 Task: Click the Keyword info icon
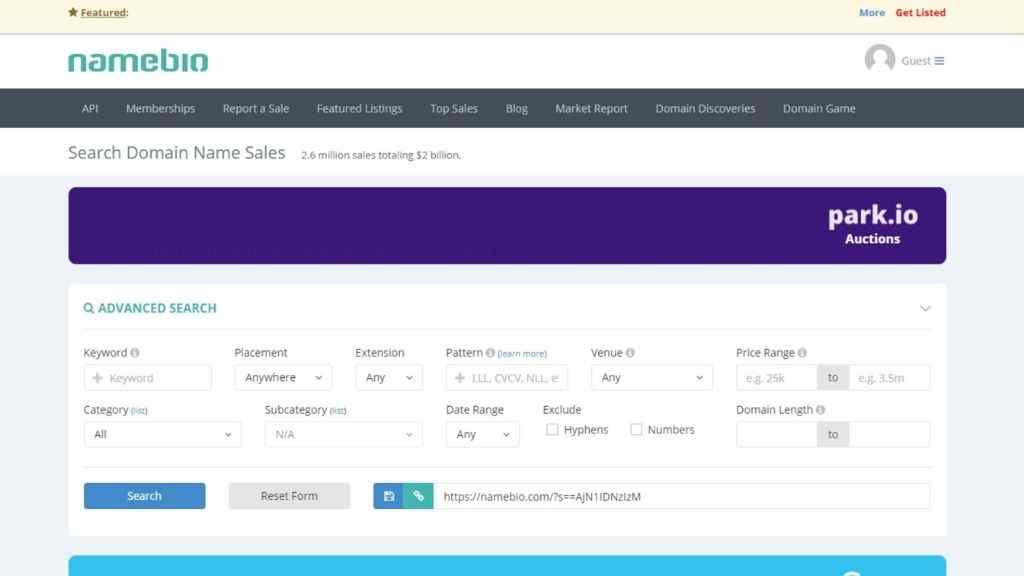pos(135,353)
